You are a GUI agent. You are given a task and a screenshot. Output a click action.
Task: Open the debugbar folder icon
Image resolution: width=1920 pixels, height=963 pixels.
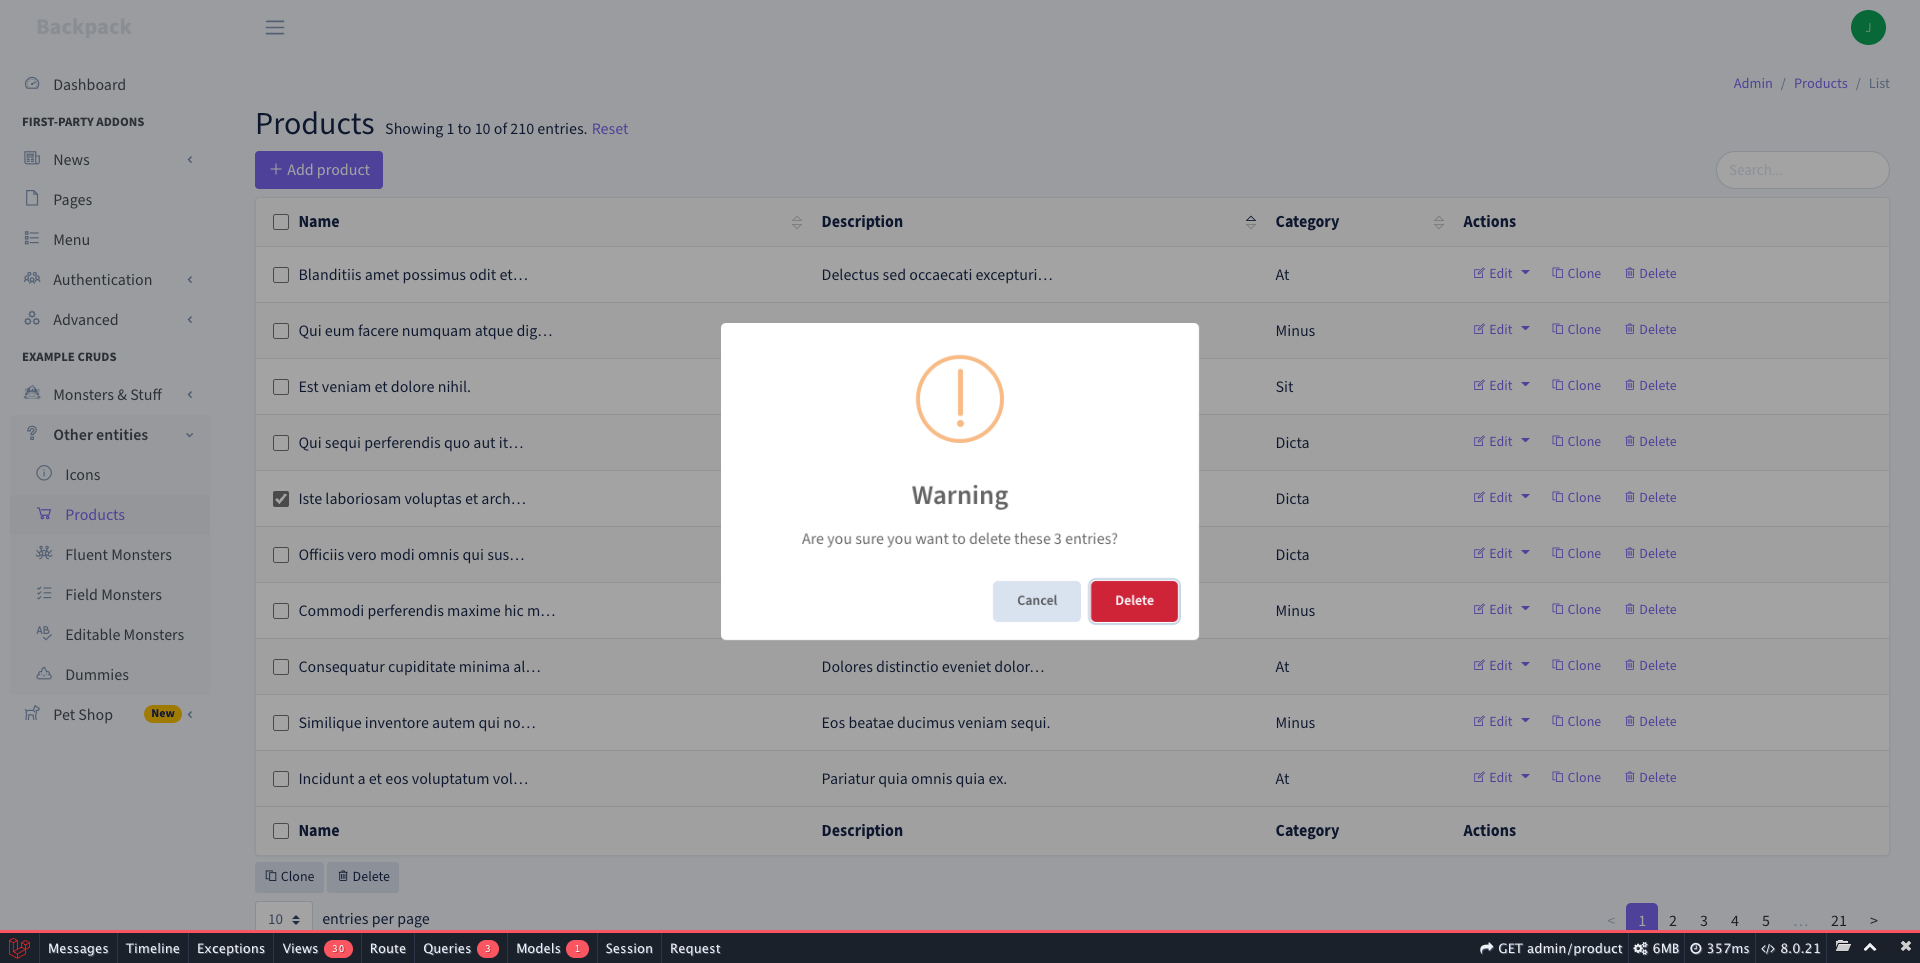pos(1843,947)
